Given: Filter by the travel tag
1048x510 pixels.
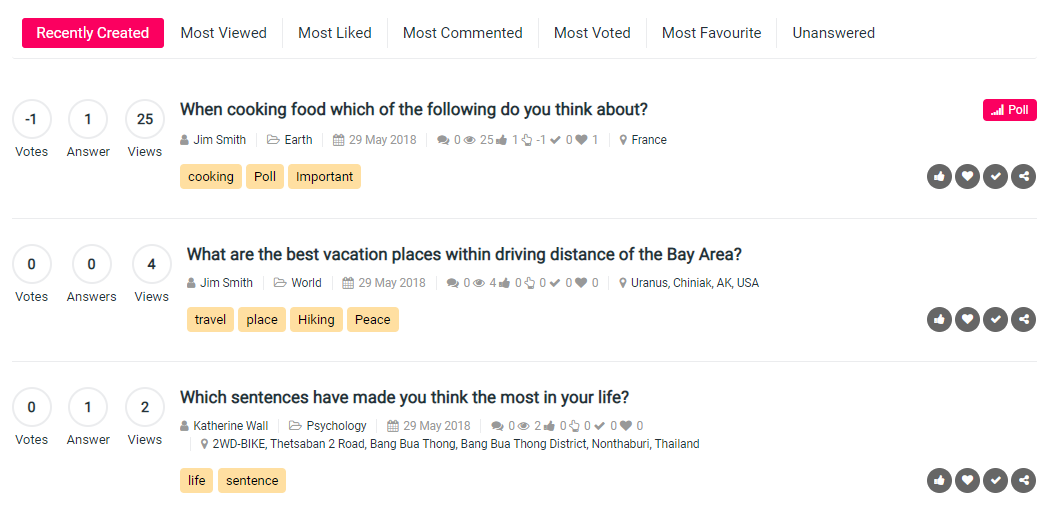Looking at the screenshot, I should [210, 320].
